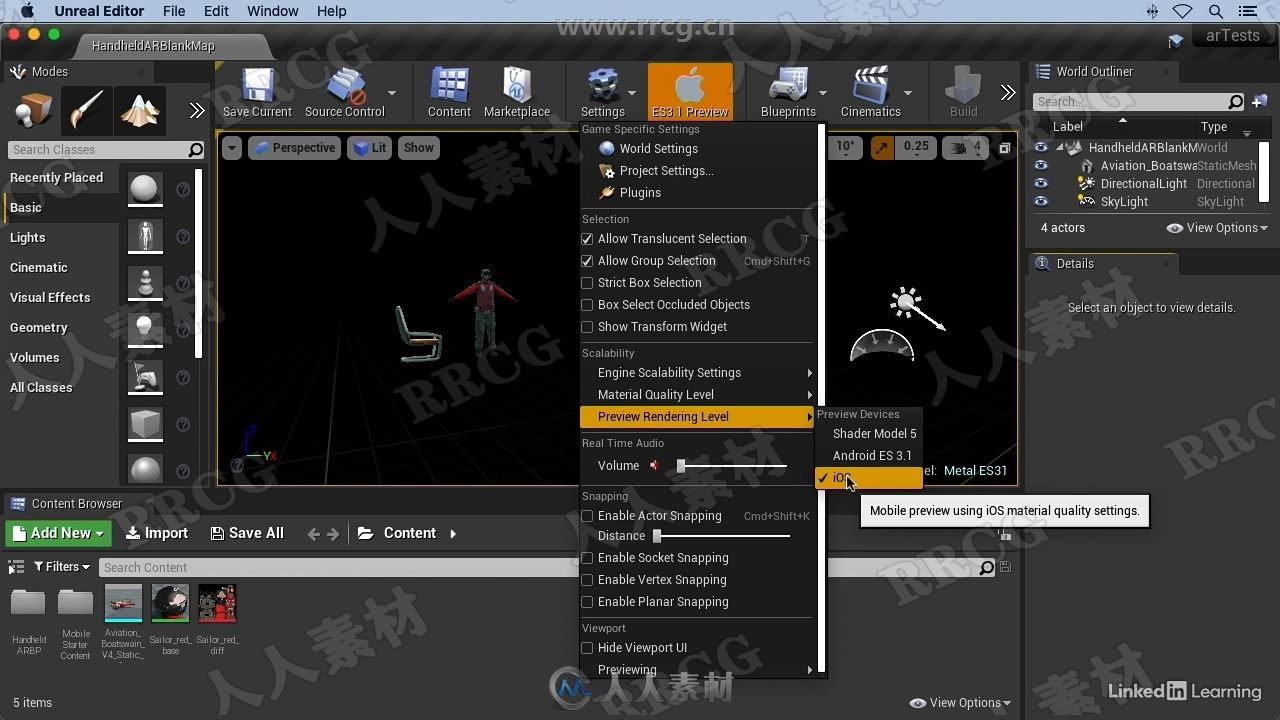The width and height of the screenshot is (1280, 720).
Task: Click the sources panel toggle icon
Action: tap(15, 567)
